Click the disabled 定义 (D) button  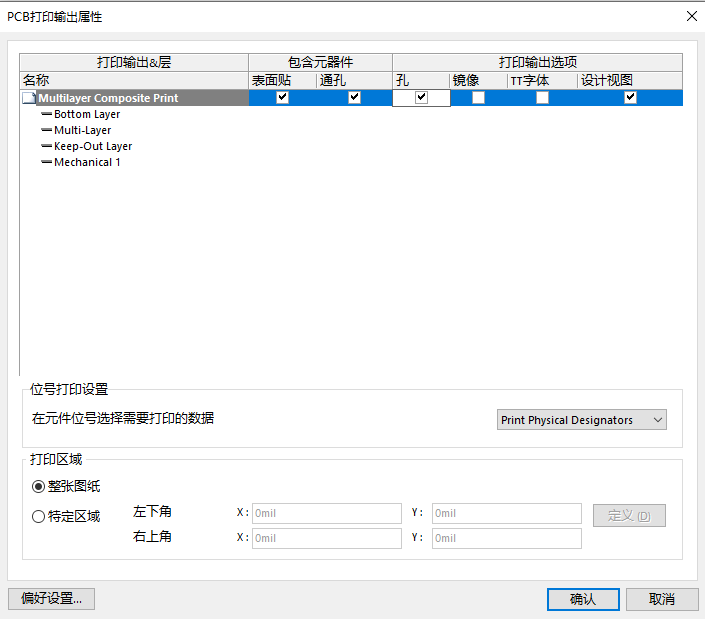629,516
